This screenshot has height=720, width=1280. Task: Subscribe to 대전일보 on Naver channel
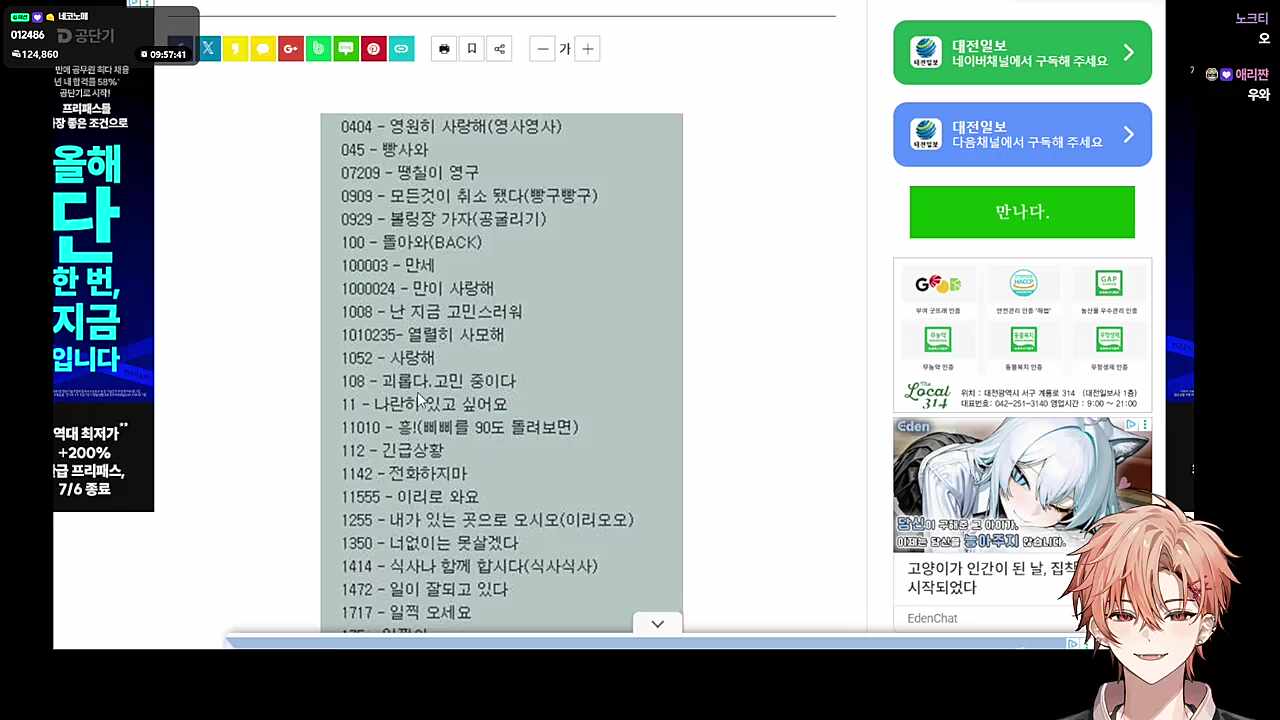(x=1022, y=52)
